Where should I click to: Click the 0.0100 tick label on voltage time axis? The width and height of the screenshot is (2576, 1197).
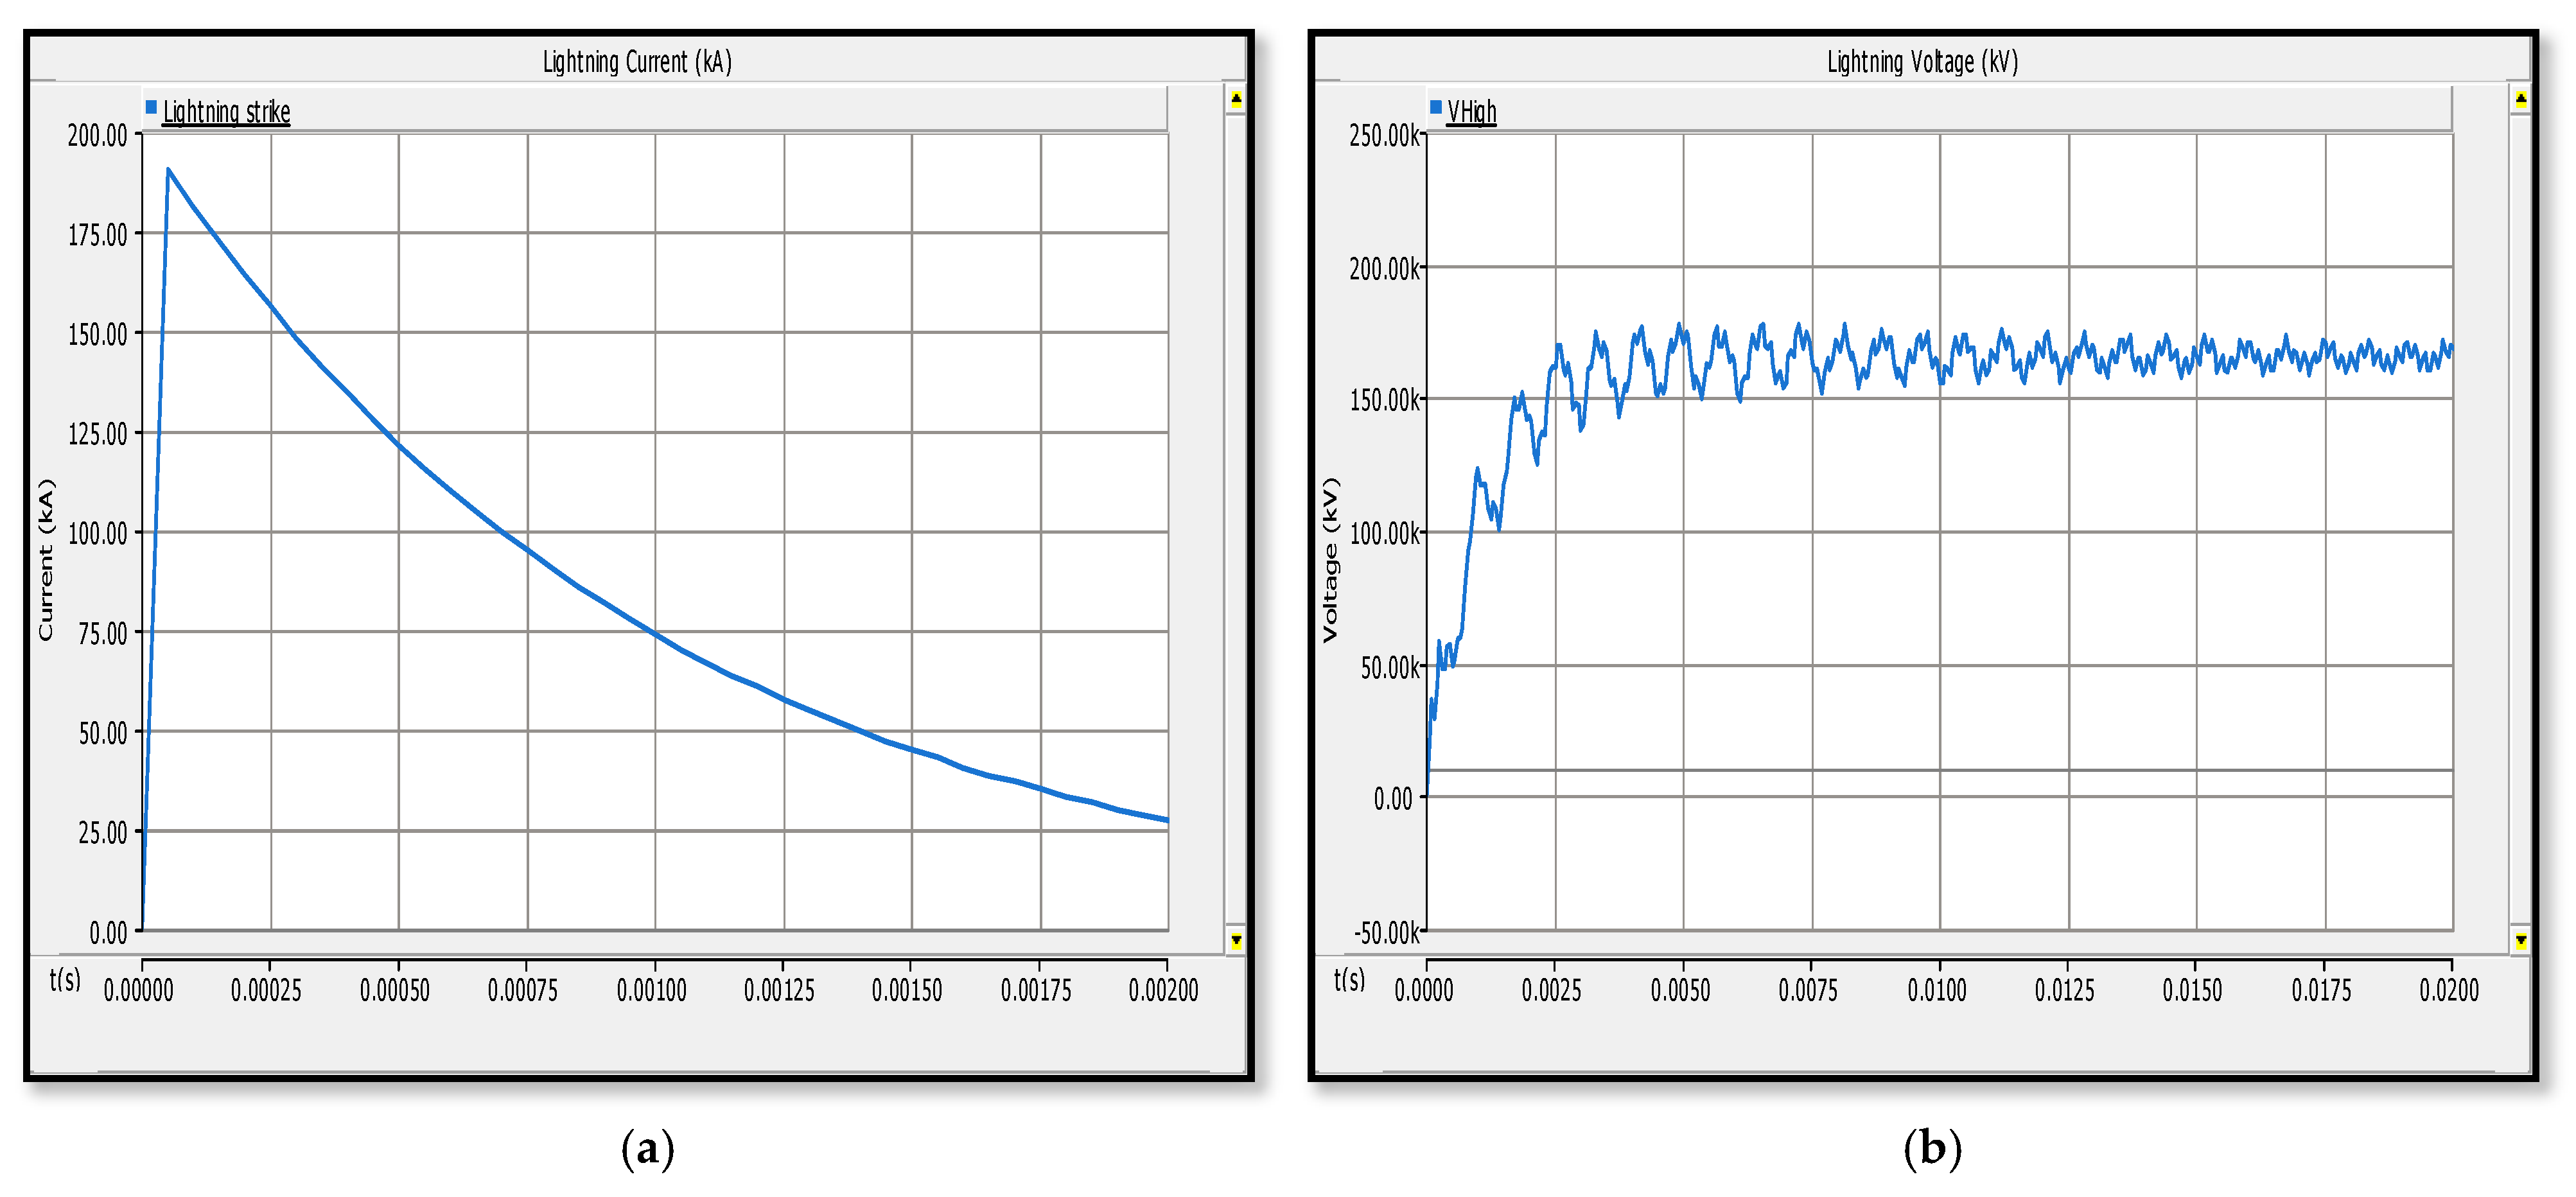[x=1936, y=990]
